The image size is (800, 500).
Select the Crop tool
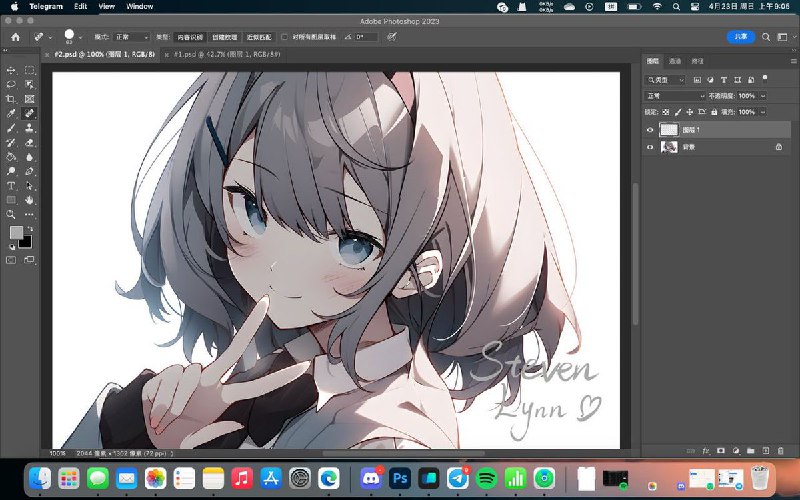pyautogui.click(x=11, y=99)
